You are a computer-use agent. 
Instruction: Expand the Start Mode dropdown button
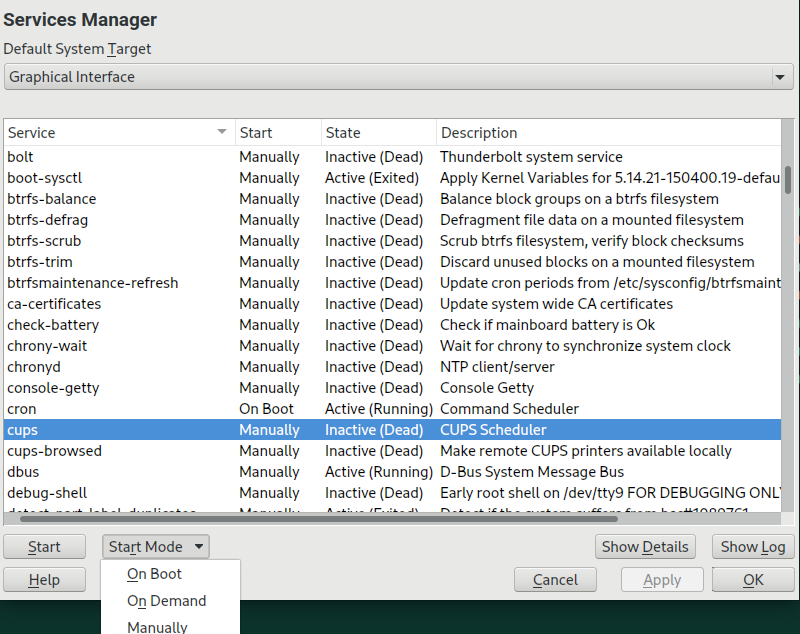tap(157, 547)
